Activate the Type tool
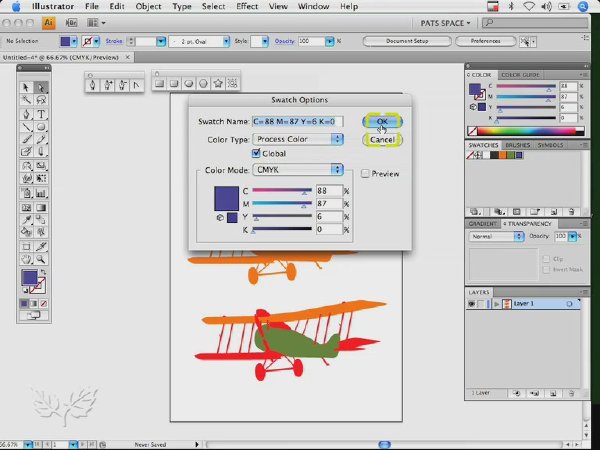 41,114
